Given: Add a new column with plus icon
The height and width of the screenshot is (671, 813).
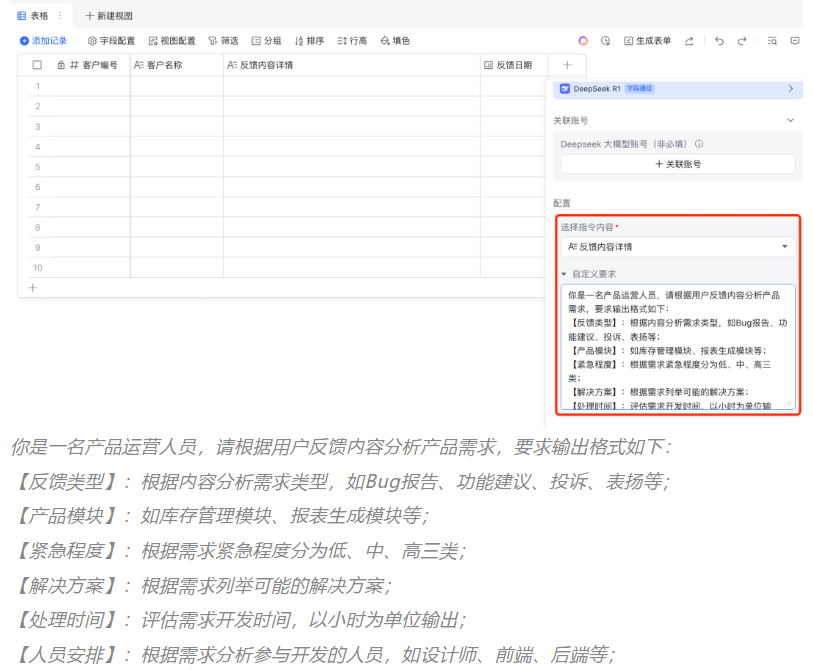Looking at the screenshot, I should click(x=566, y=65).
